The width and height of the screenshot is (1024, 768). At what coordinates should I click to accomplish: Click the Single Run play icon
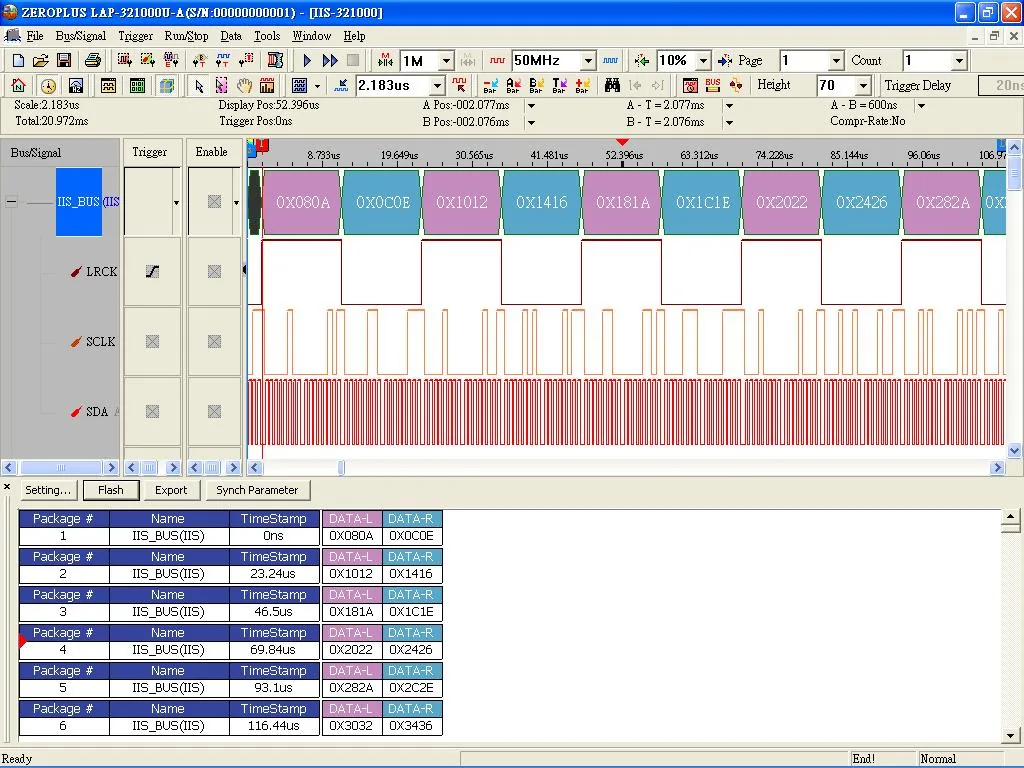307,61
